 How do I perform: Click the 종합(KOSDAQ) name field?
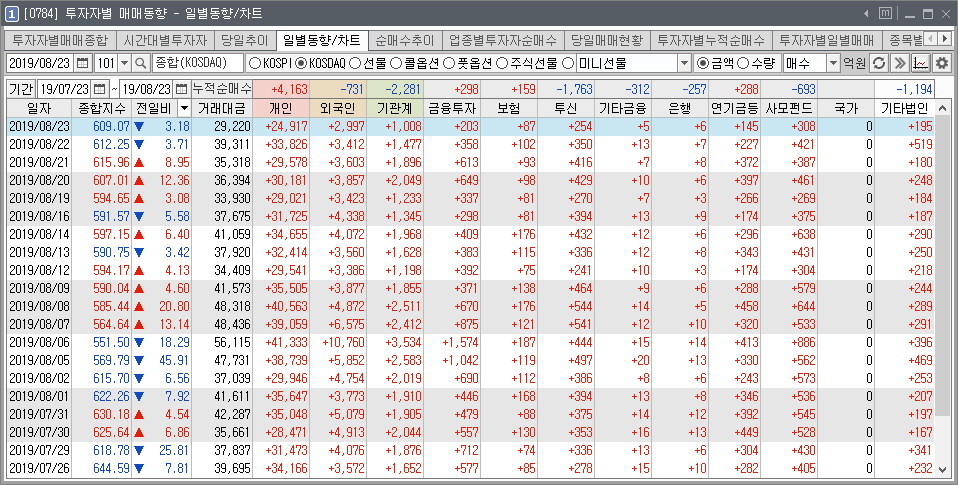click(198, 63)
